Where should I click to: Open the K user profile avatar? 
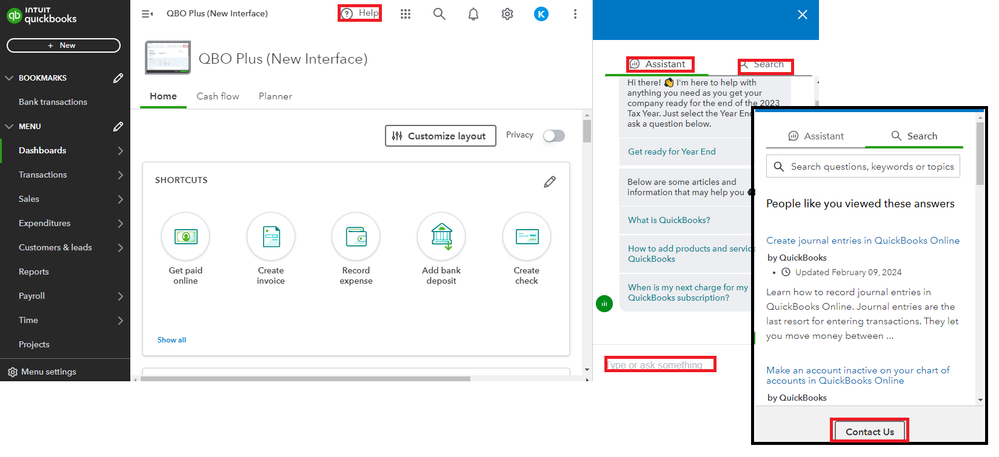tap(541, 14)
